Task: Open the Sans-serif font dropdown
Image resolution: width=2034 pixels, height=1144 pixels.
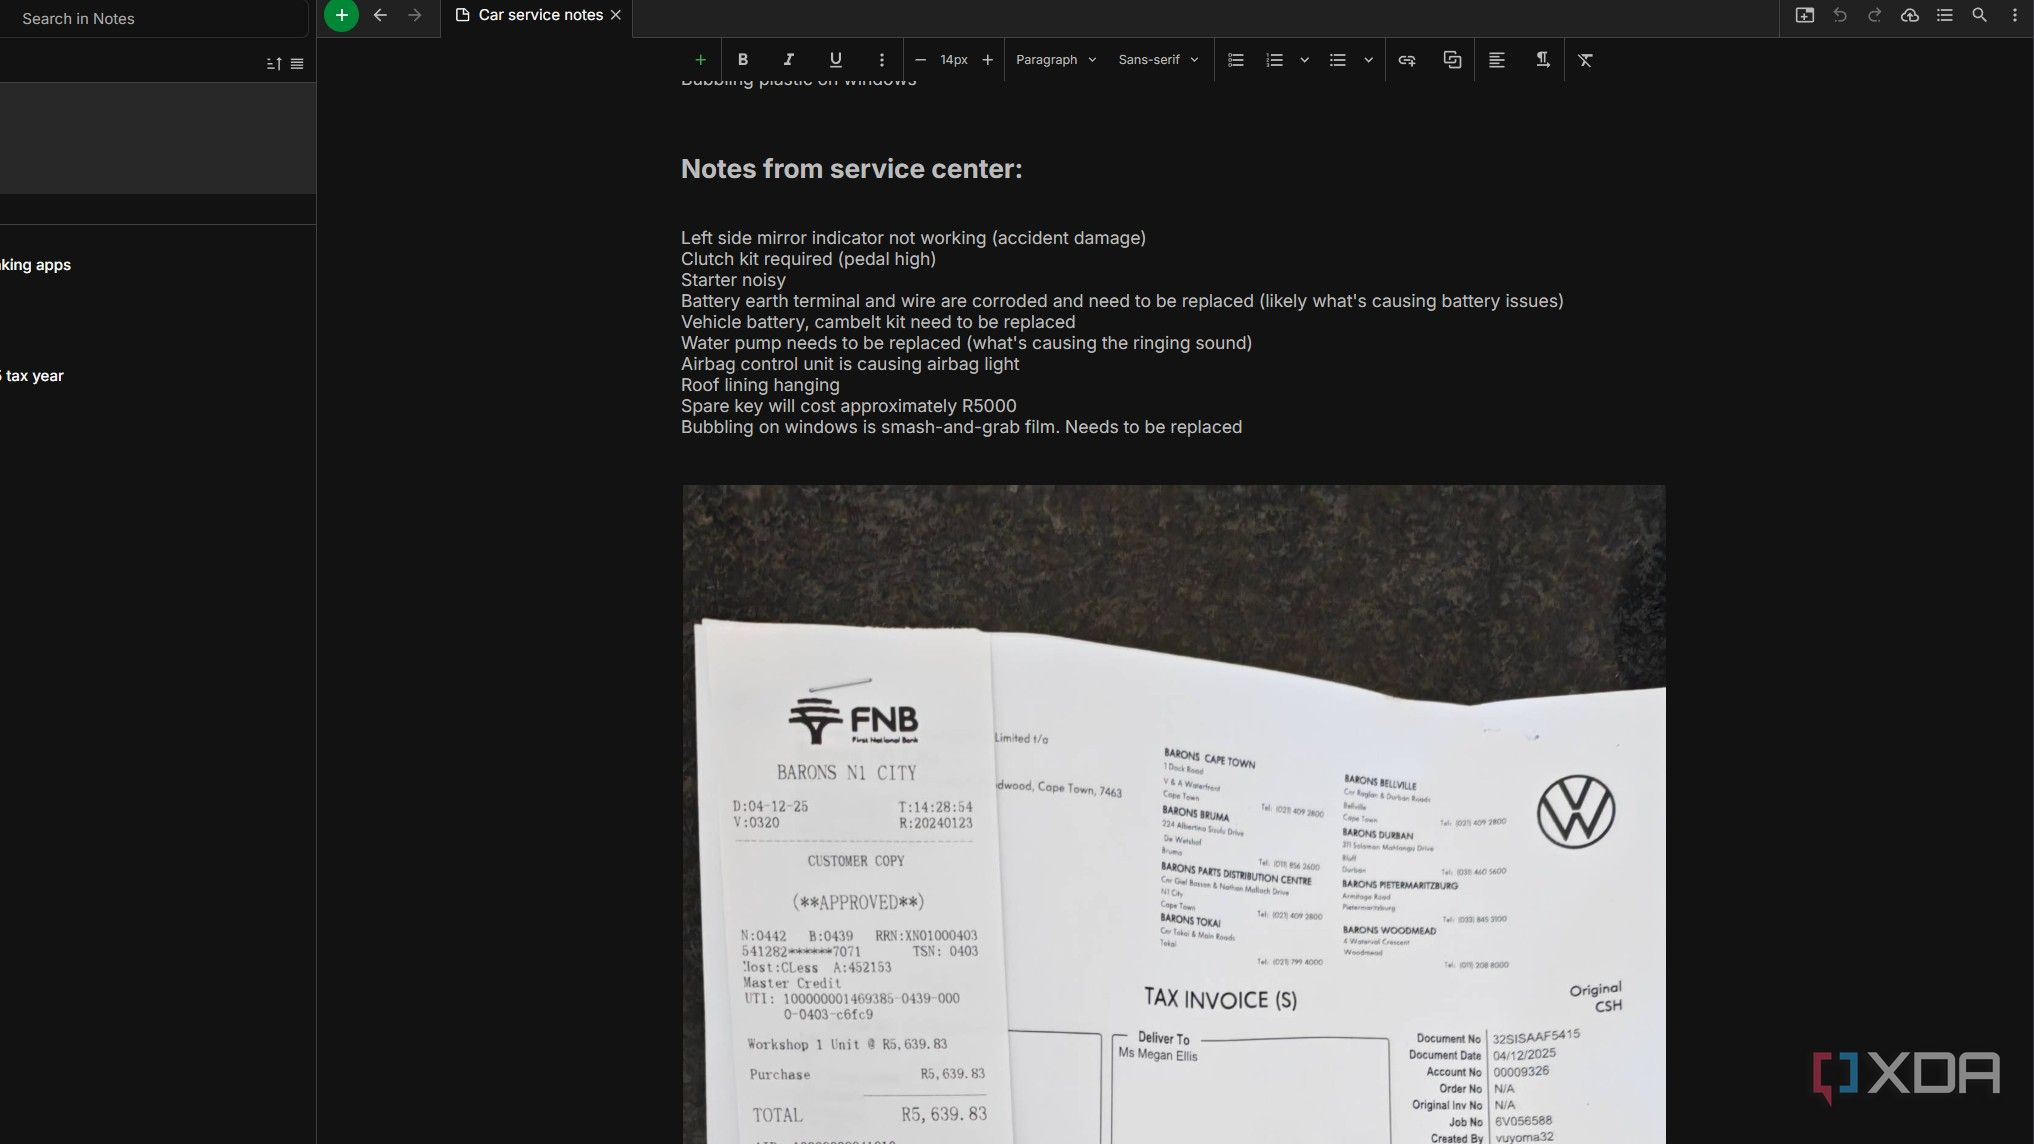Action: [1158, 60]
